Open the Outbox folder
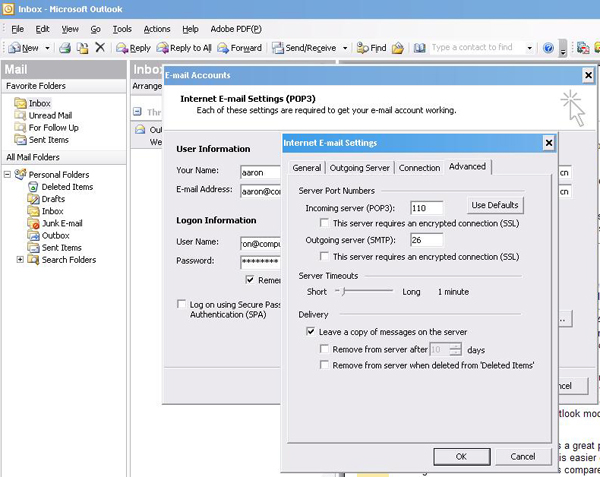Image resolution: width=600 pixels, height=477 pixels. coord(55,236)
